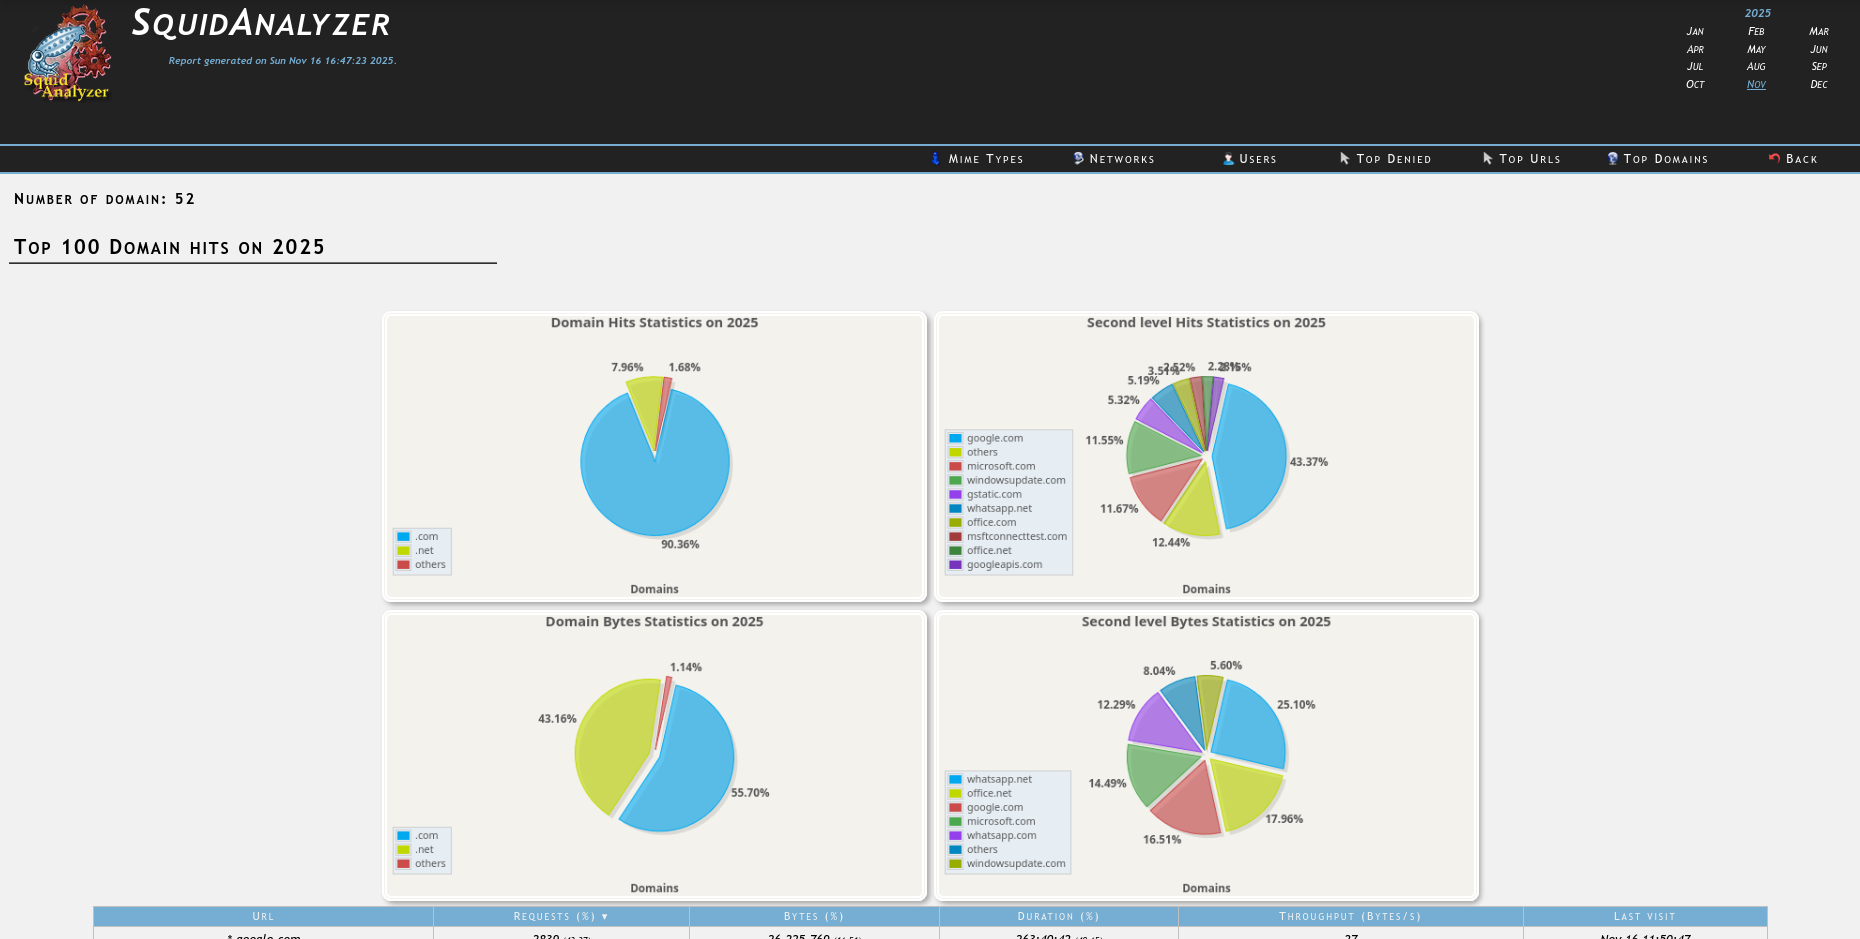
Task: Click the 12.44% others slice in Hits pie
Action: click(x=1196, y=506)
